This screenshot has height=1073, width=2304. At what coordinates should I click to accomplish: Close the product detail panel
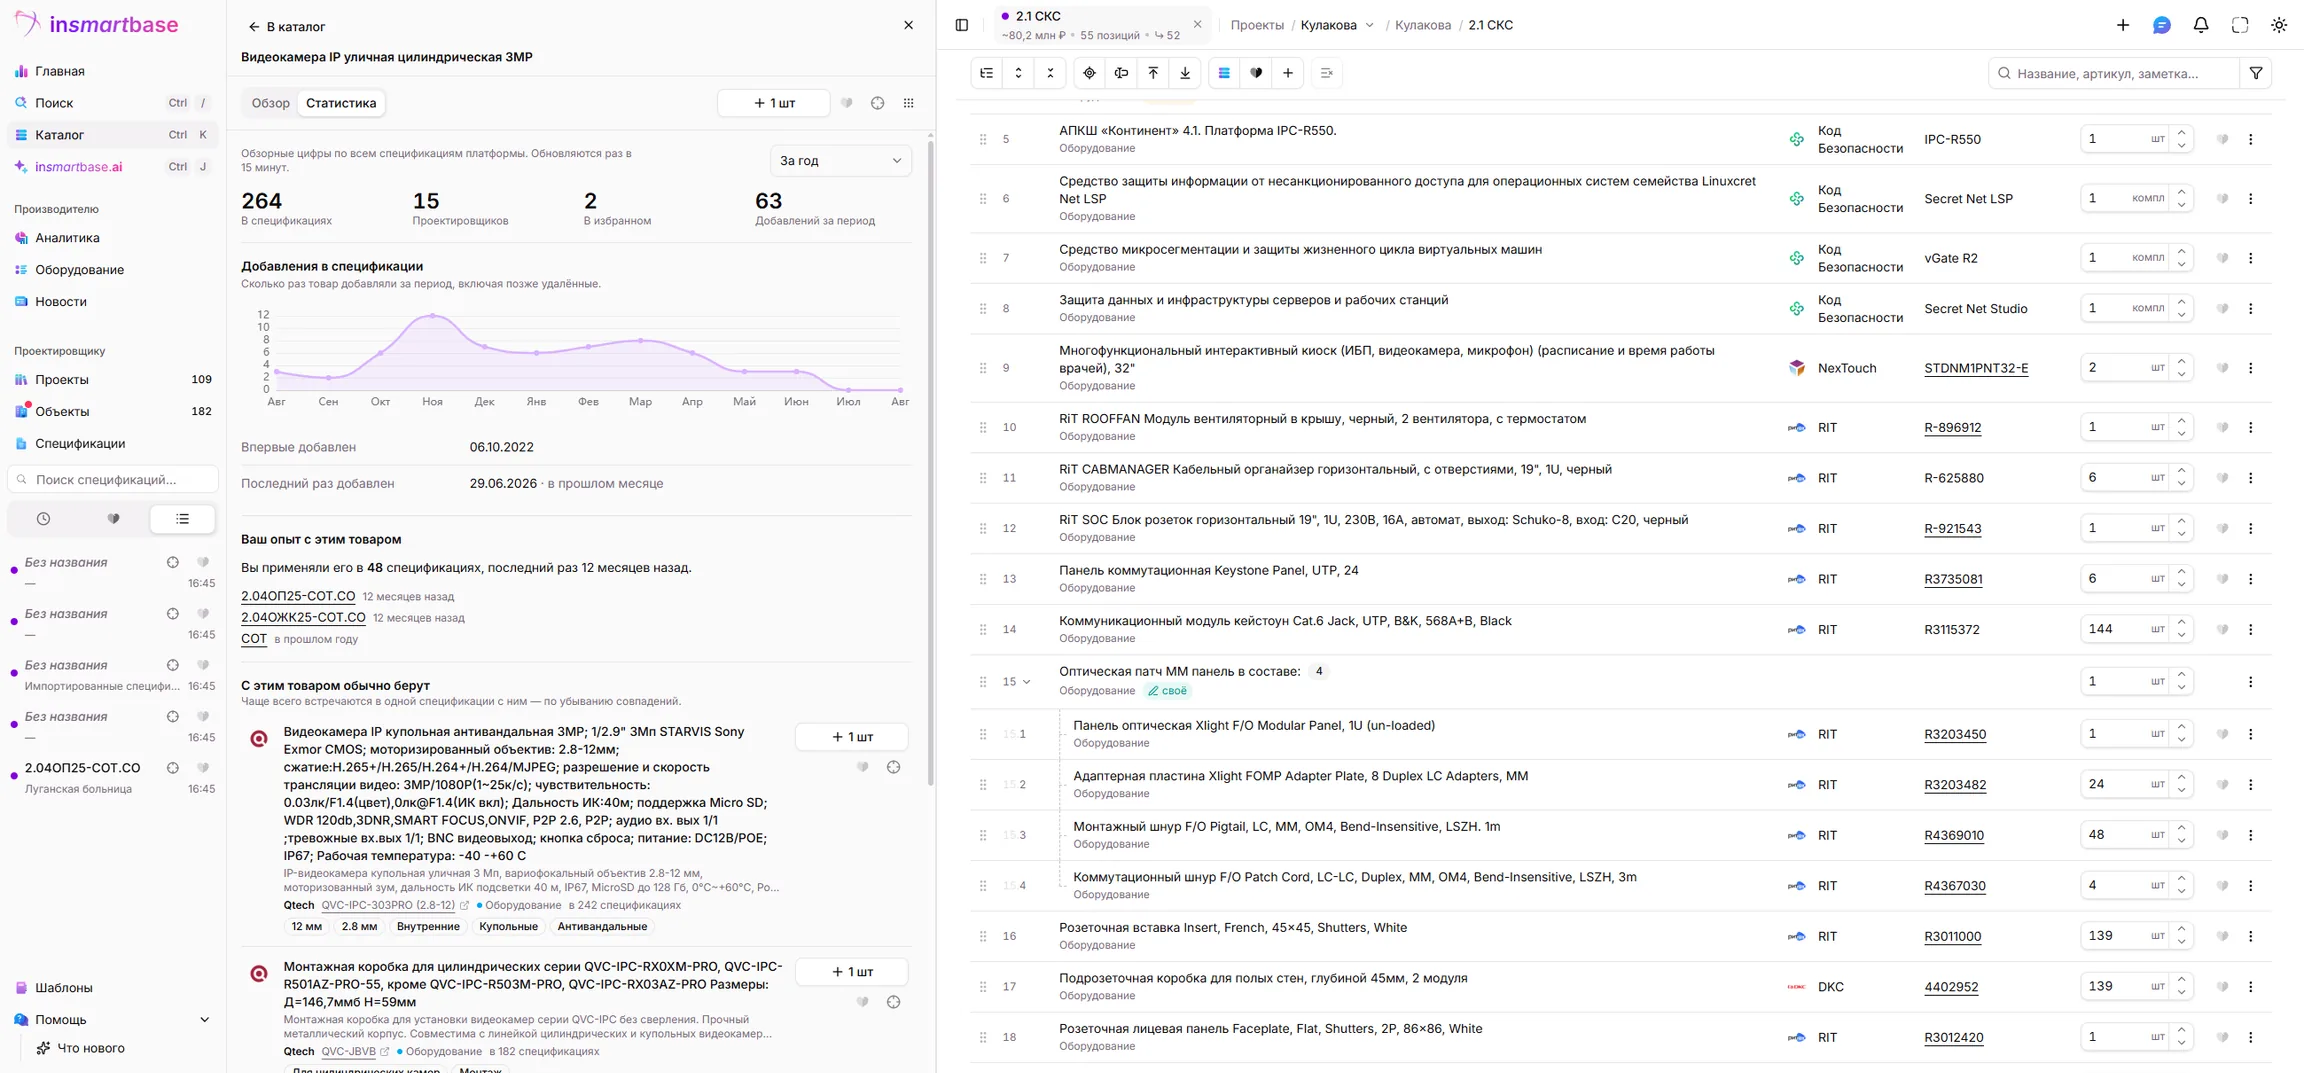[x=908, y=25]
